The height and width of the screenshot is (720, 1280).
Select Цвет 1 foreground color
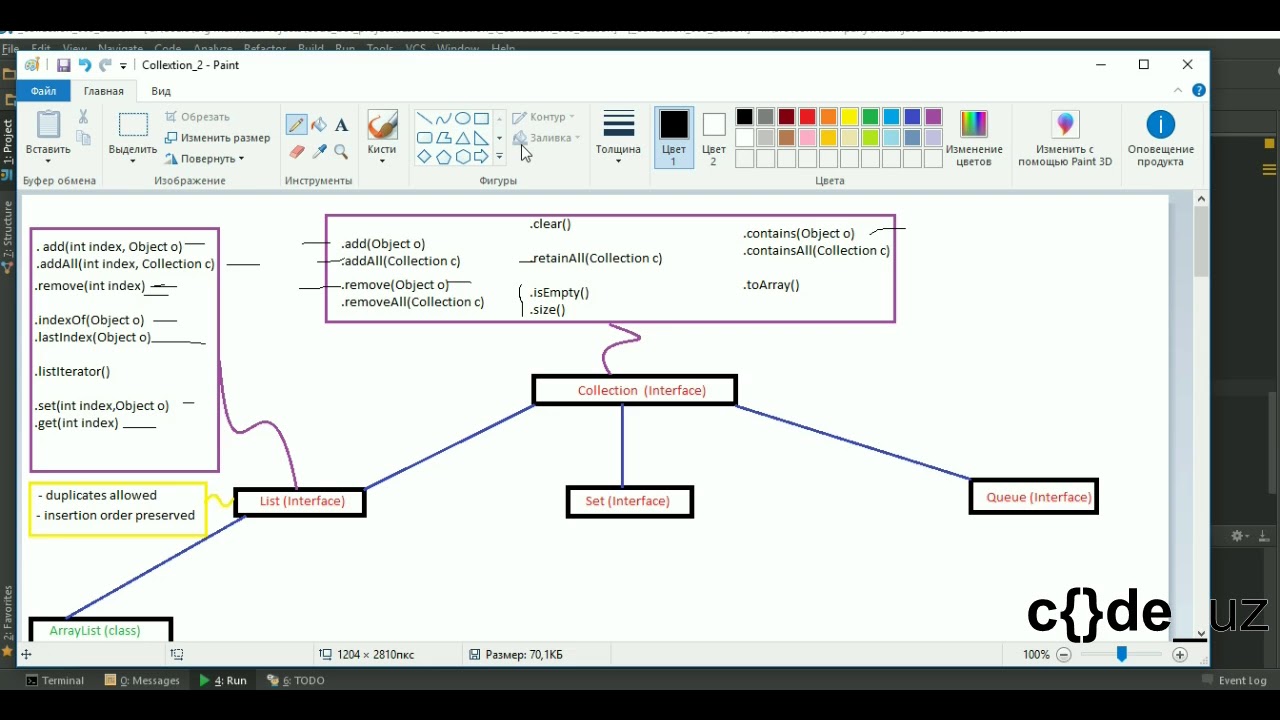674,137
